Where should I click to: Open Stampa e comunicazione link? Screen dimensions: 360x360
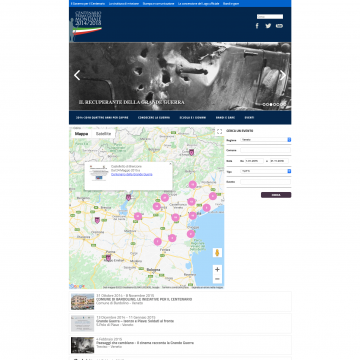coord(158,4)
